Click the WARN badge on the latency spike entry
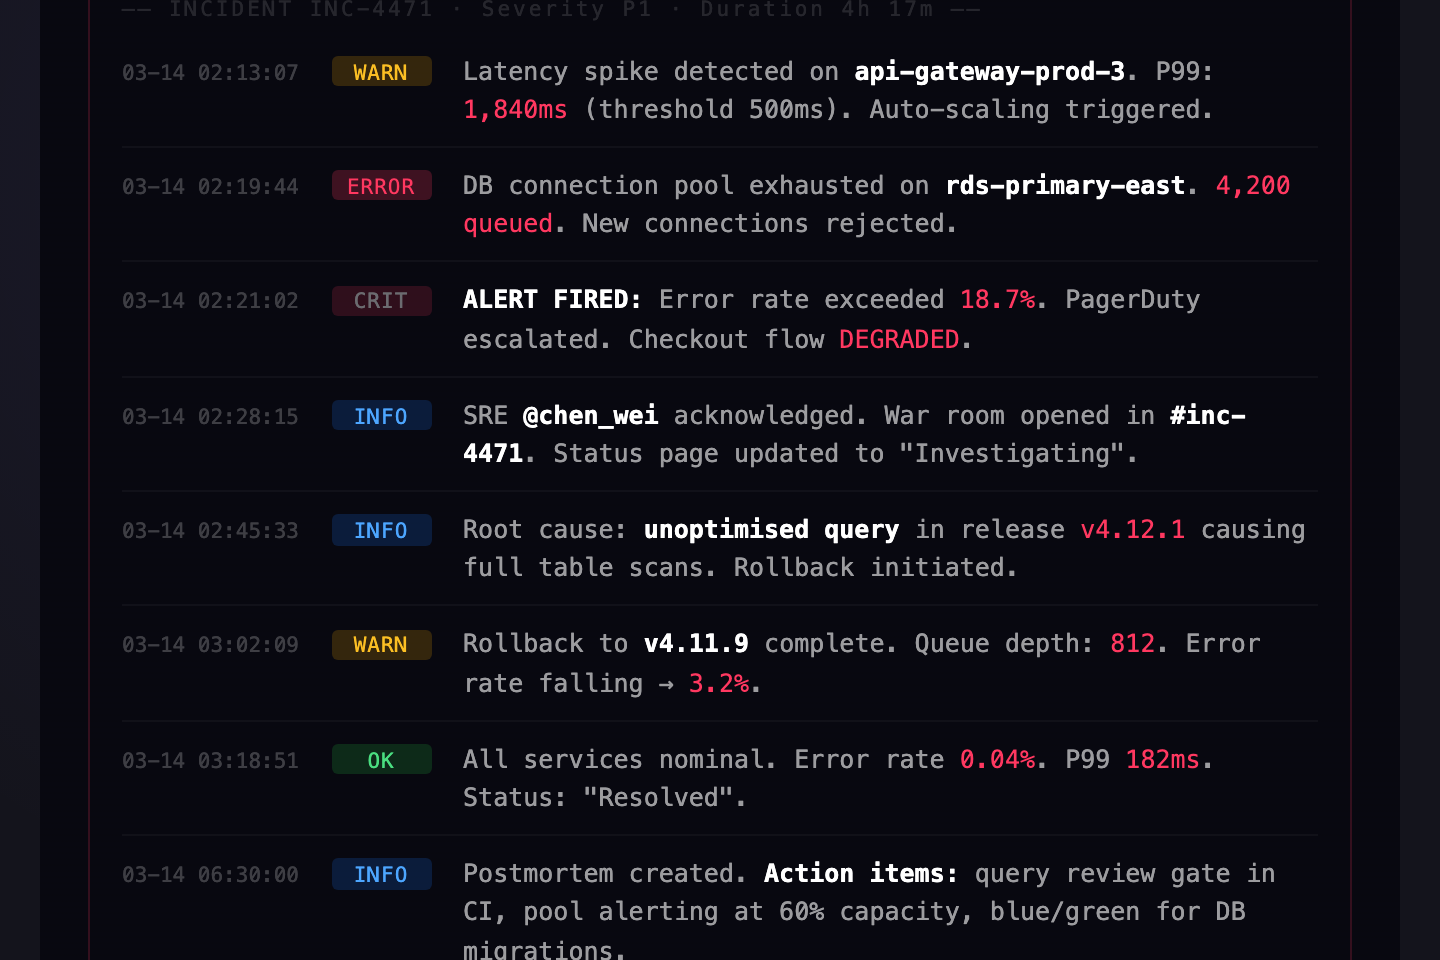This screenshot has height=960, width=1440. (381, 72)
